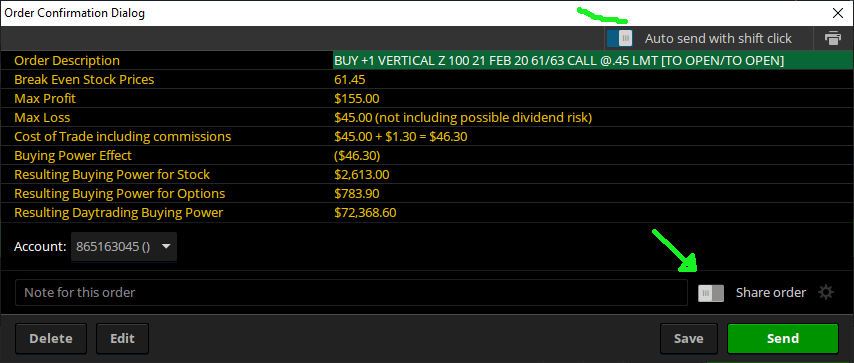This screenshot has height=363, width=854.
Task: Click Resulting Buying Power for Options label
Action: (119, 193)
